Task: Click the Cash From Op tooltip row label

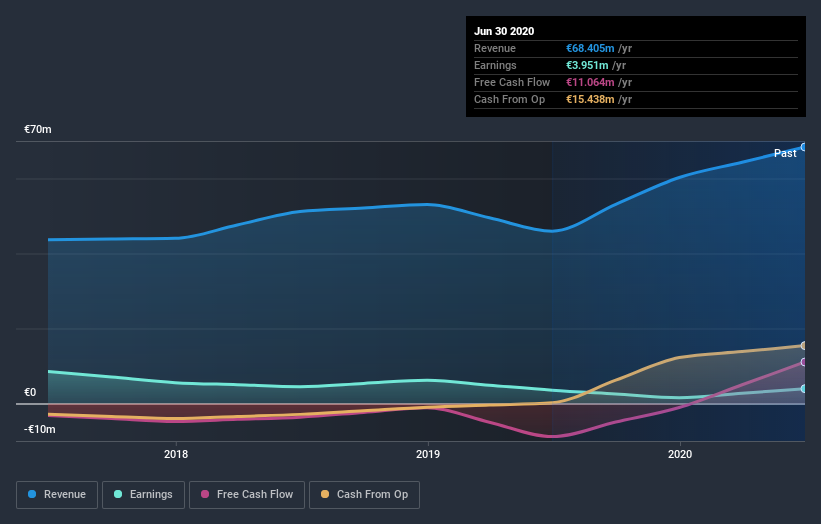Action: pyautogui.click(x=509, y=99)
